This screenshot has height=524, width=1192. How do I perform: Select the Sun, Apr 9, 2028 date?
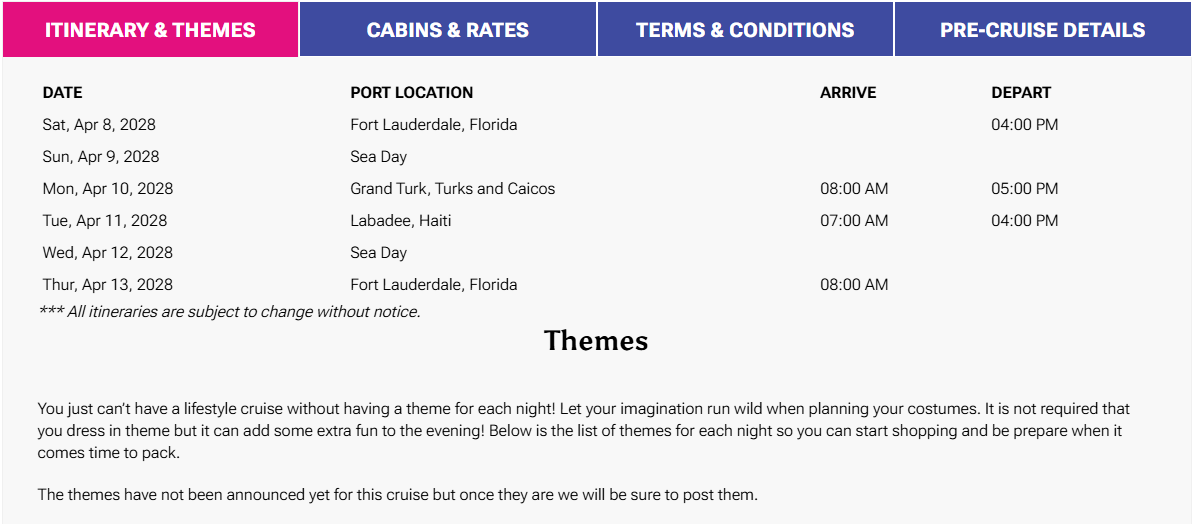tap(100, 157)
